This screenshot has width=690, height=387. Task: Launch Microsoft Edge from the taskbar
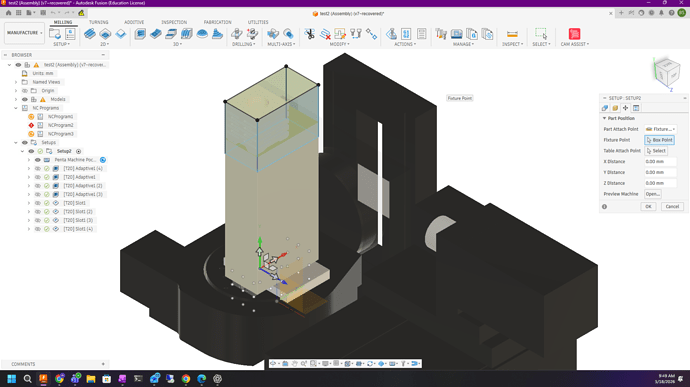[202, 379]
